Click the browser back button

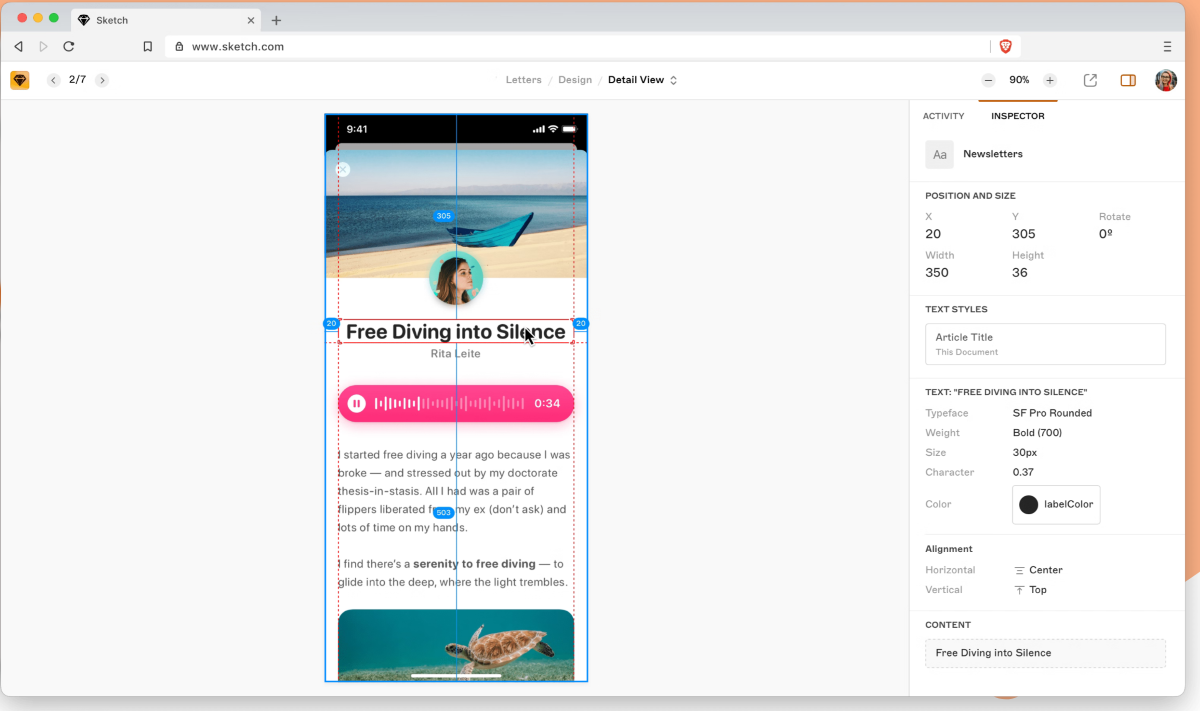click(x=18, y=46)
